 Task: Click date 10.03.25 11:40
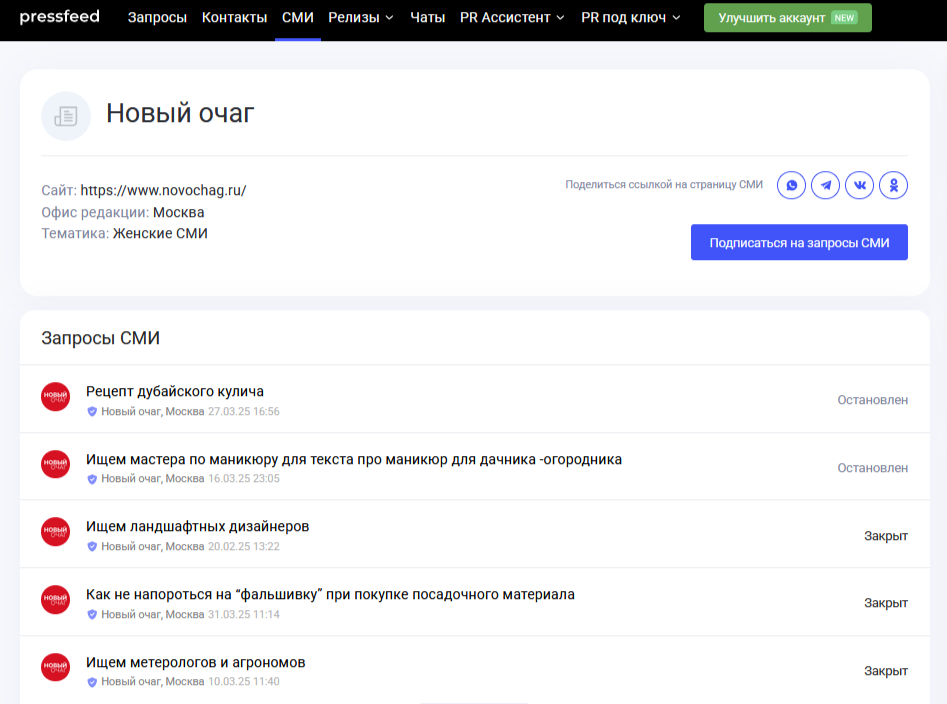tap(244, 682)
